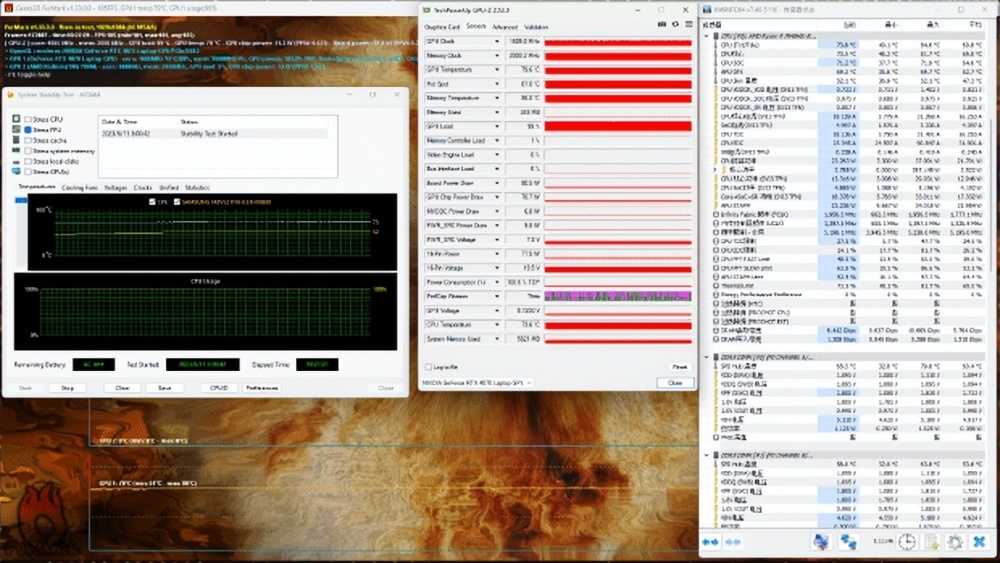Open GPU Clock sensor dropdown arrow

pyautogui.click(x=497, y=41)
